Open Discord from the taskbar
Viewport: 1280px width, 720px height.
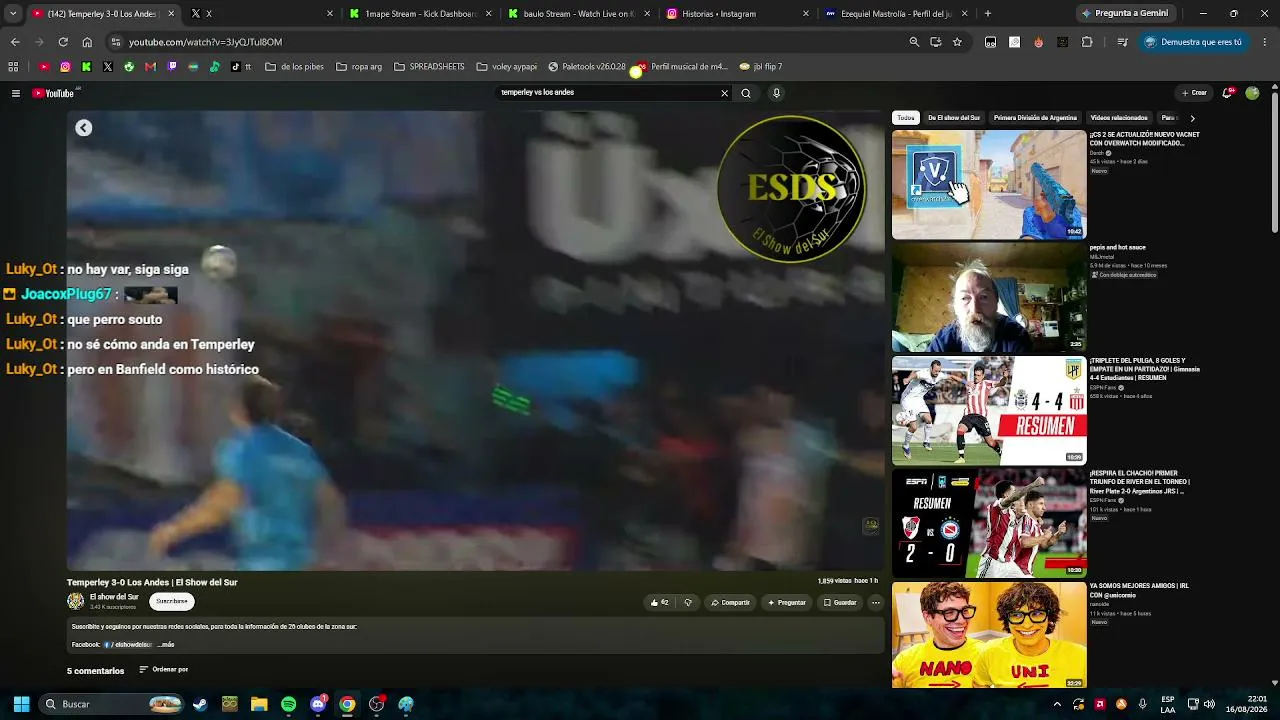tap(318, 704)
